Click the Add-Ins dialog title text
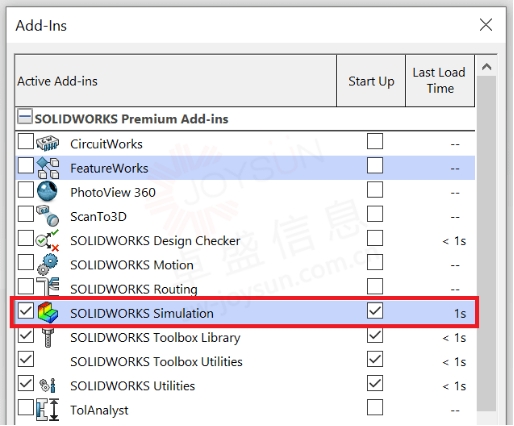 41,26
